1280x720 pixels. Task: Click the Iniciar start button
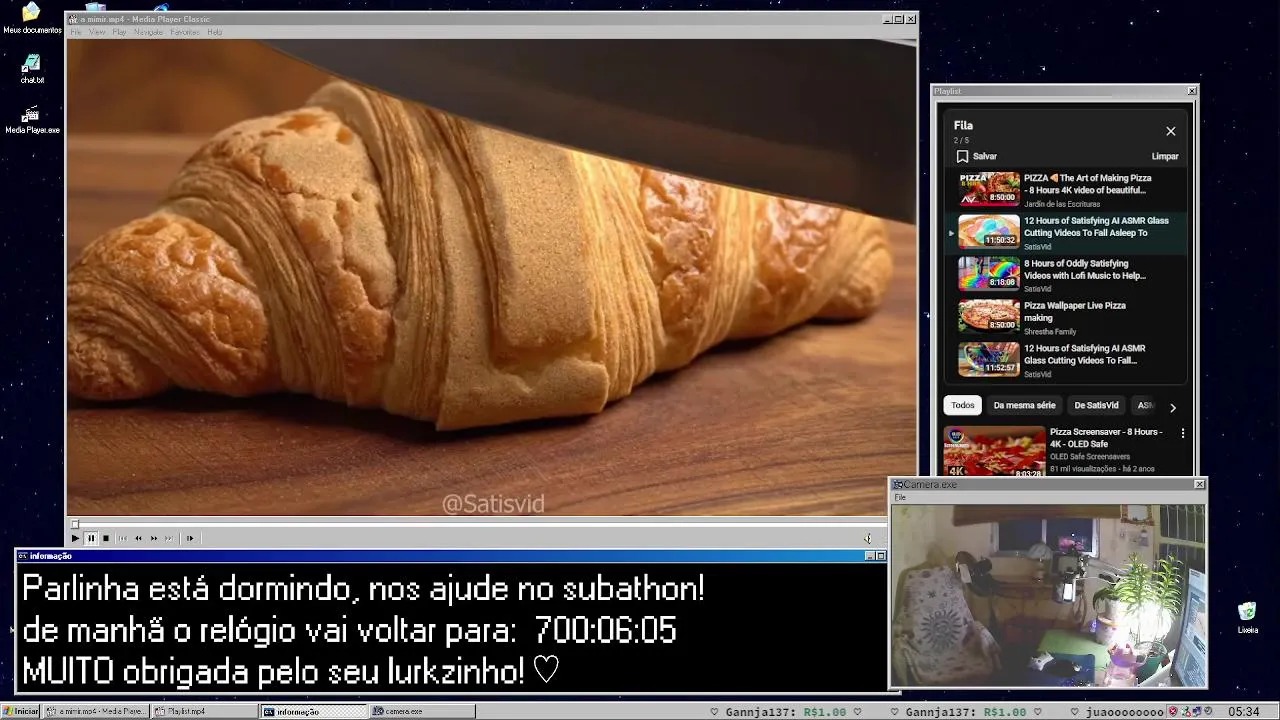20,711
